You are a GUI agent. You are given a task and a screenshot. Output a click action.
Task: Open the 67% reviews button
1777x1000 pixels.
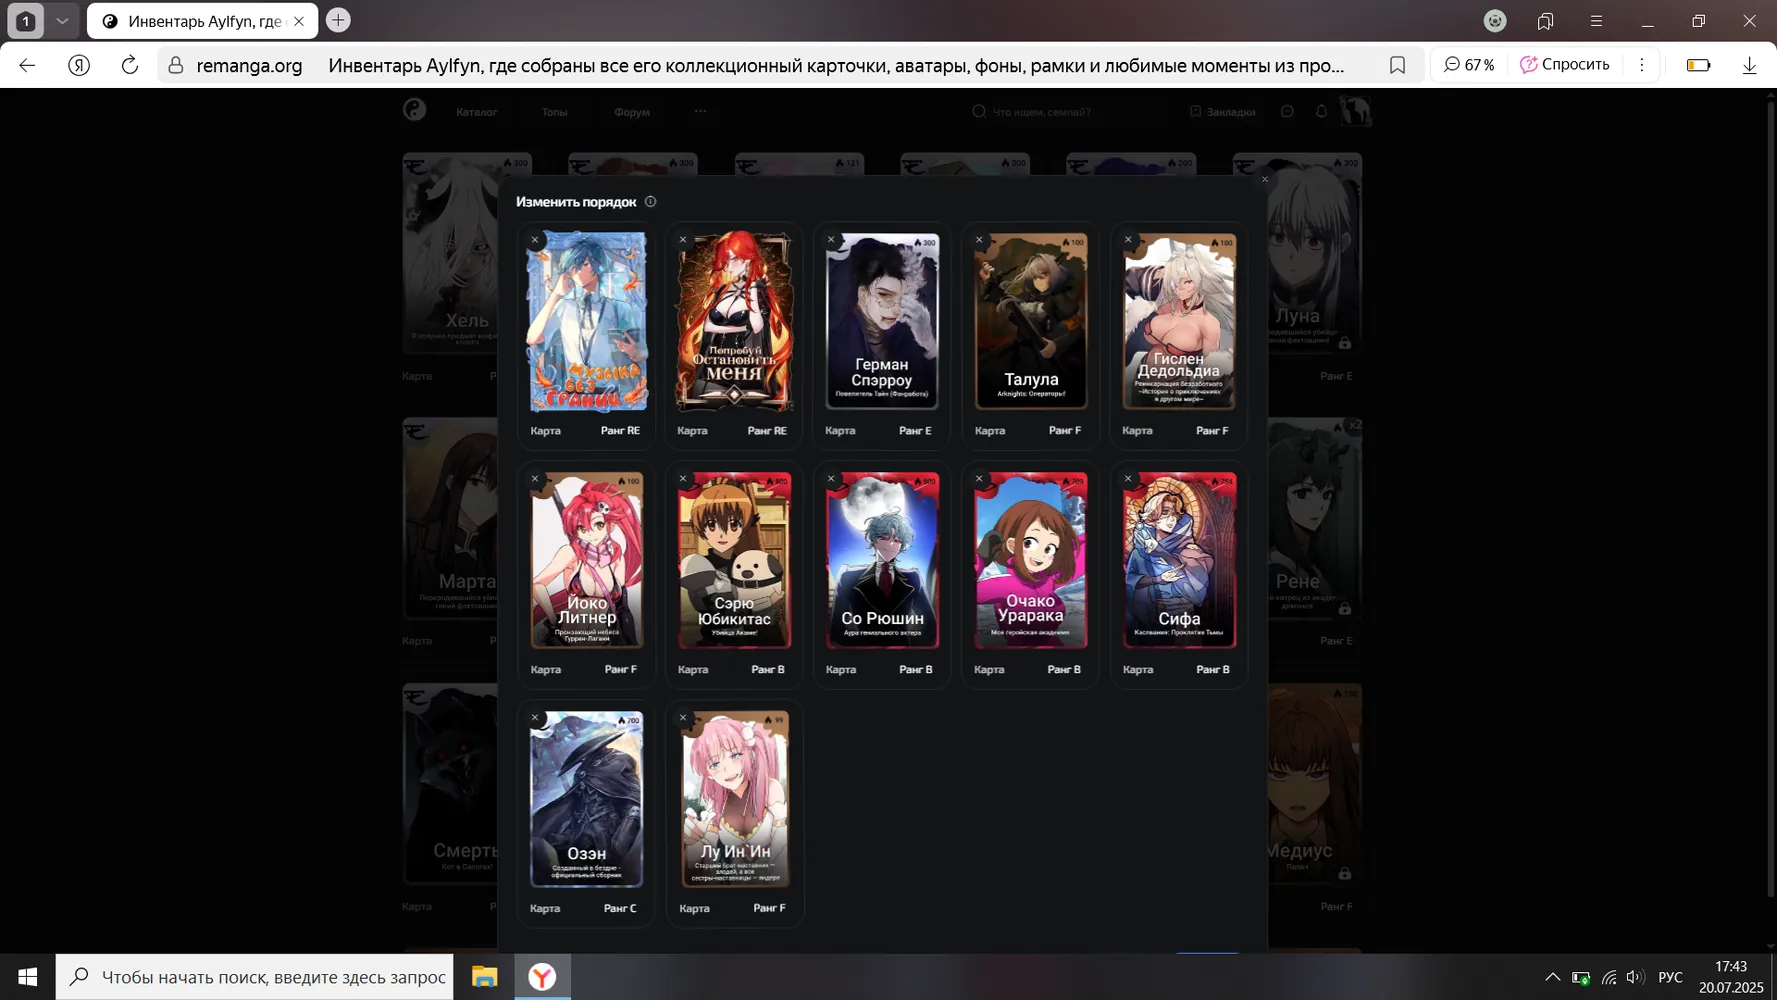[1469, 65]
